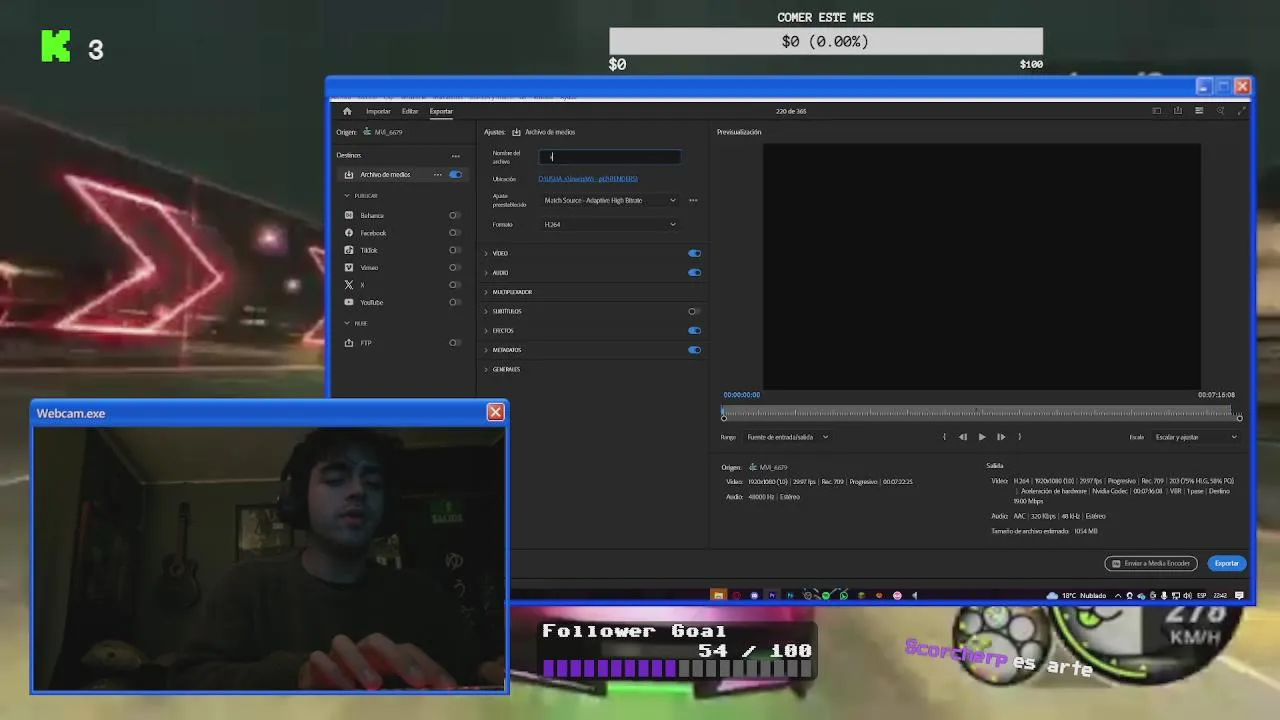Image resolution: width=1280 pixels, height=720 pixels.
Task: Enable the YouTube publish toggle
Action: tap(454, 302)
